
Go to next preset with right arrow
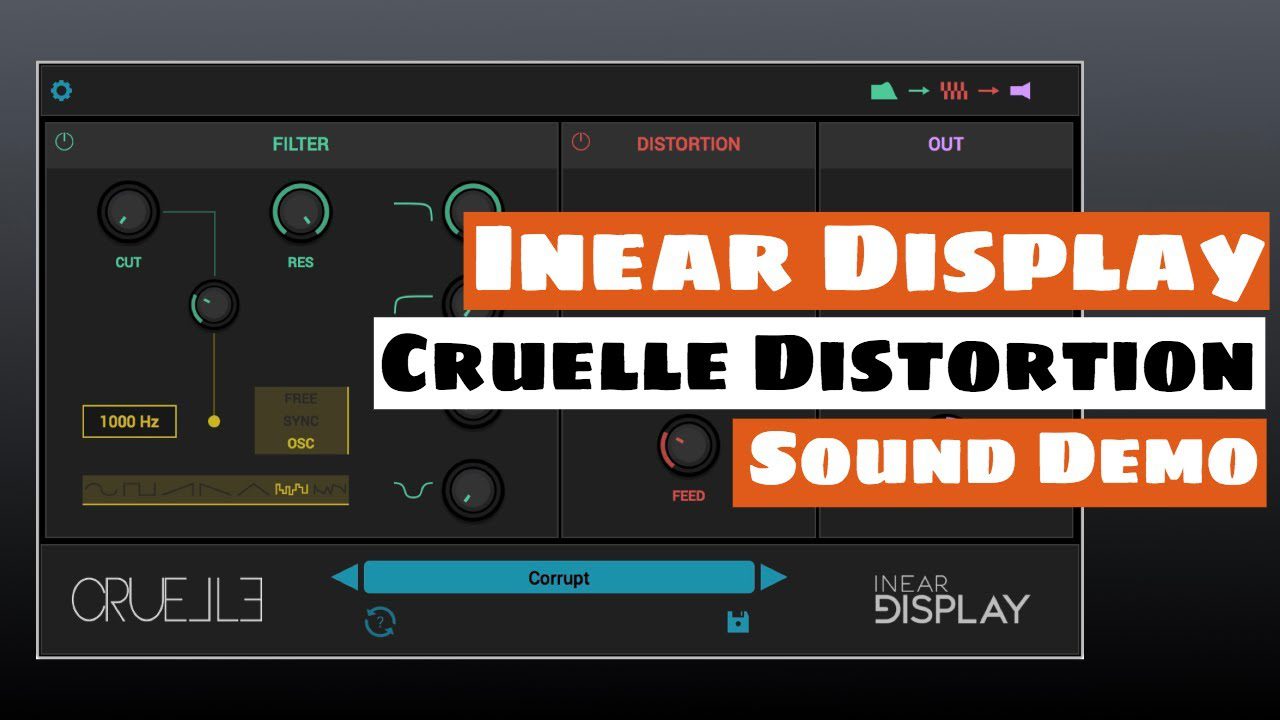pos(773,578)
